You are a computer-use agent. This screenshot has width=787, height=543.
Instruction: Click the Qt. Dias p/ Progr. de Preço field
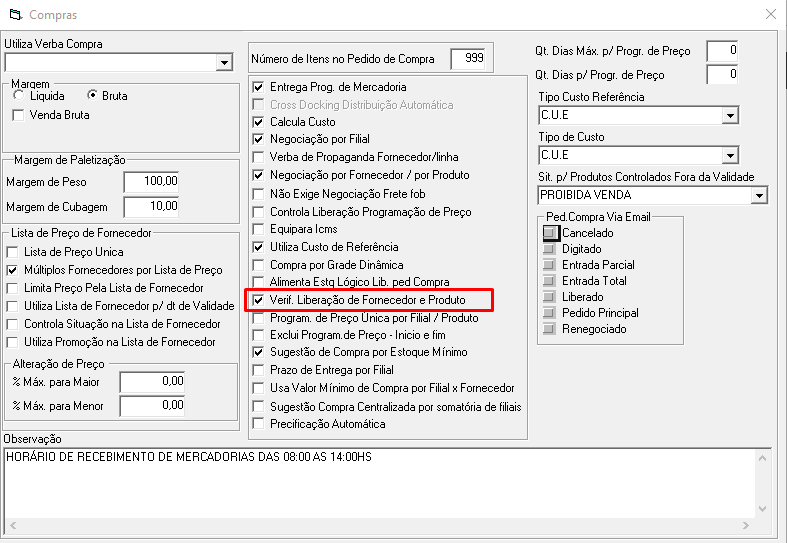click(722, 74)
